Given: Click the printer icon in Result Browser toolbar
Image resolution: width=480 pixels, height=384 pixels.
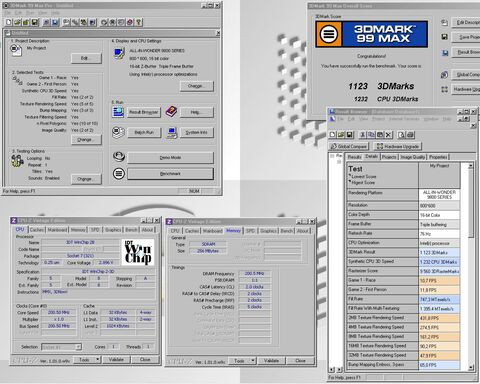Looking at the screenshot, I should [410, 135].
